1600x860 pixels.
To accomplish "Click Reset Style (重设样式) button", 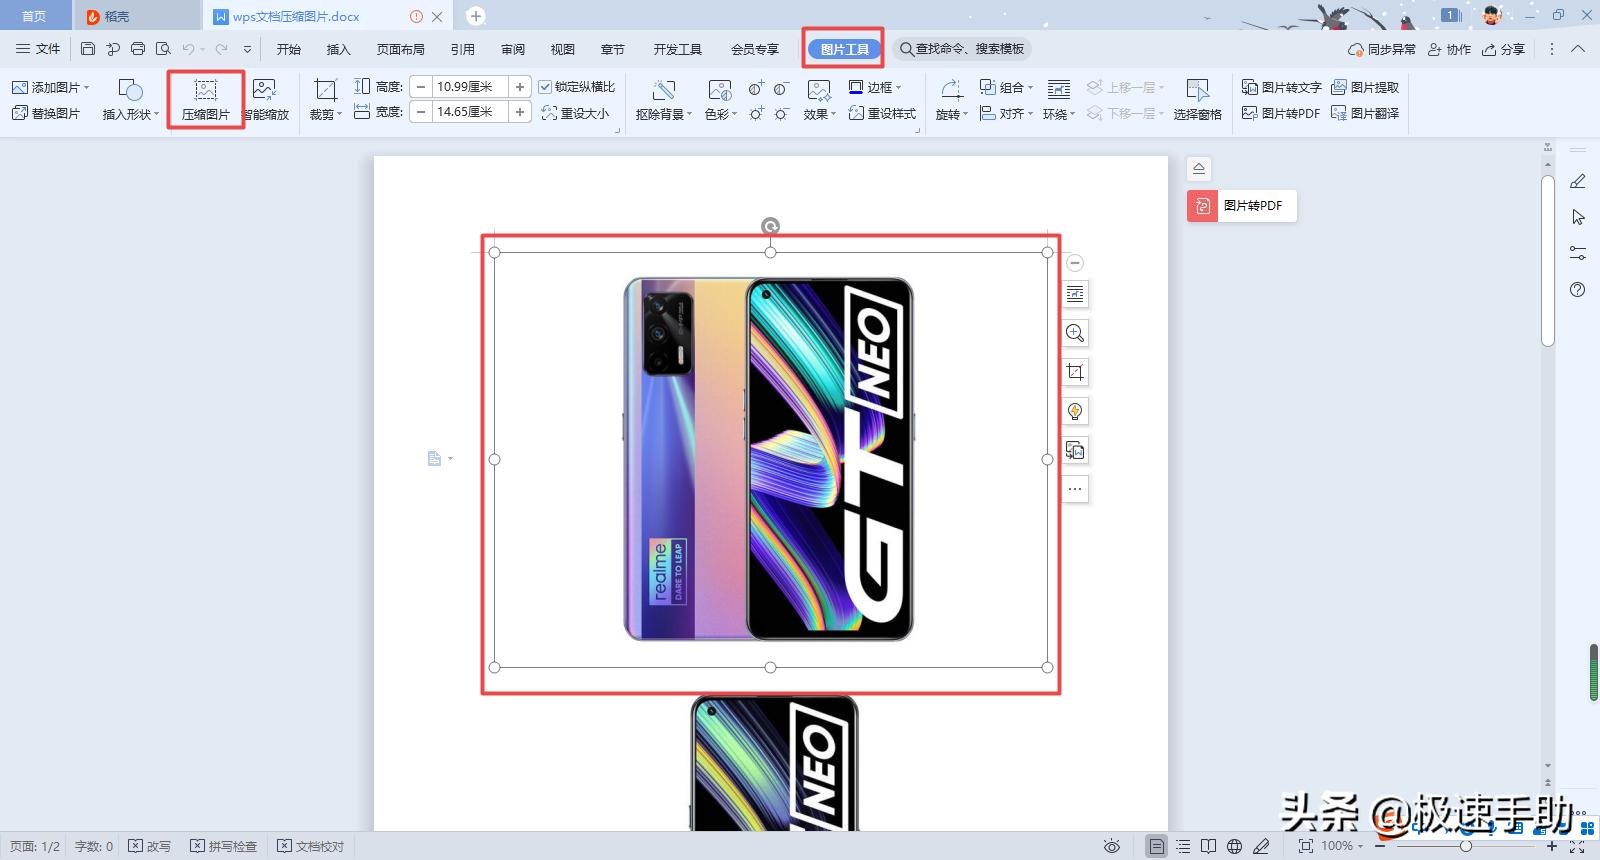I will (882, 113).
